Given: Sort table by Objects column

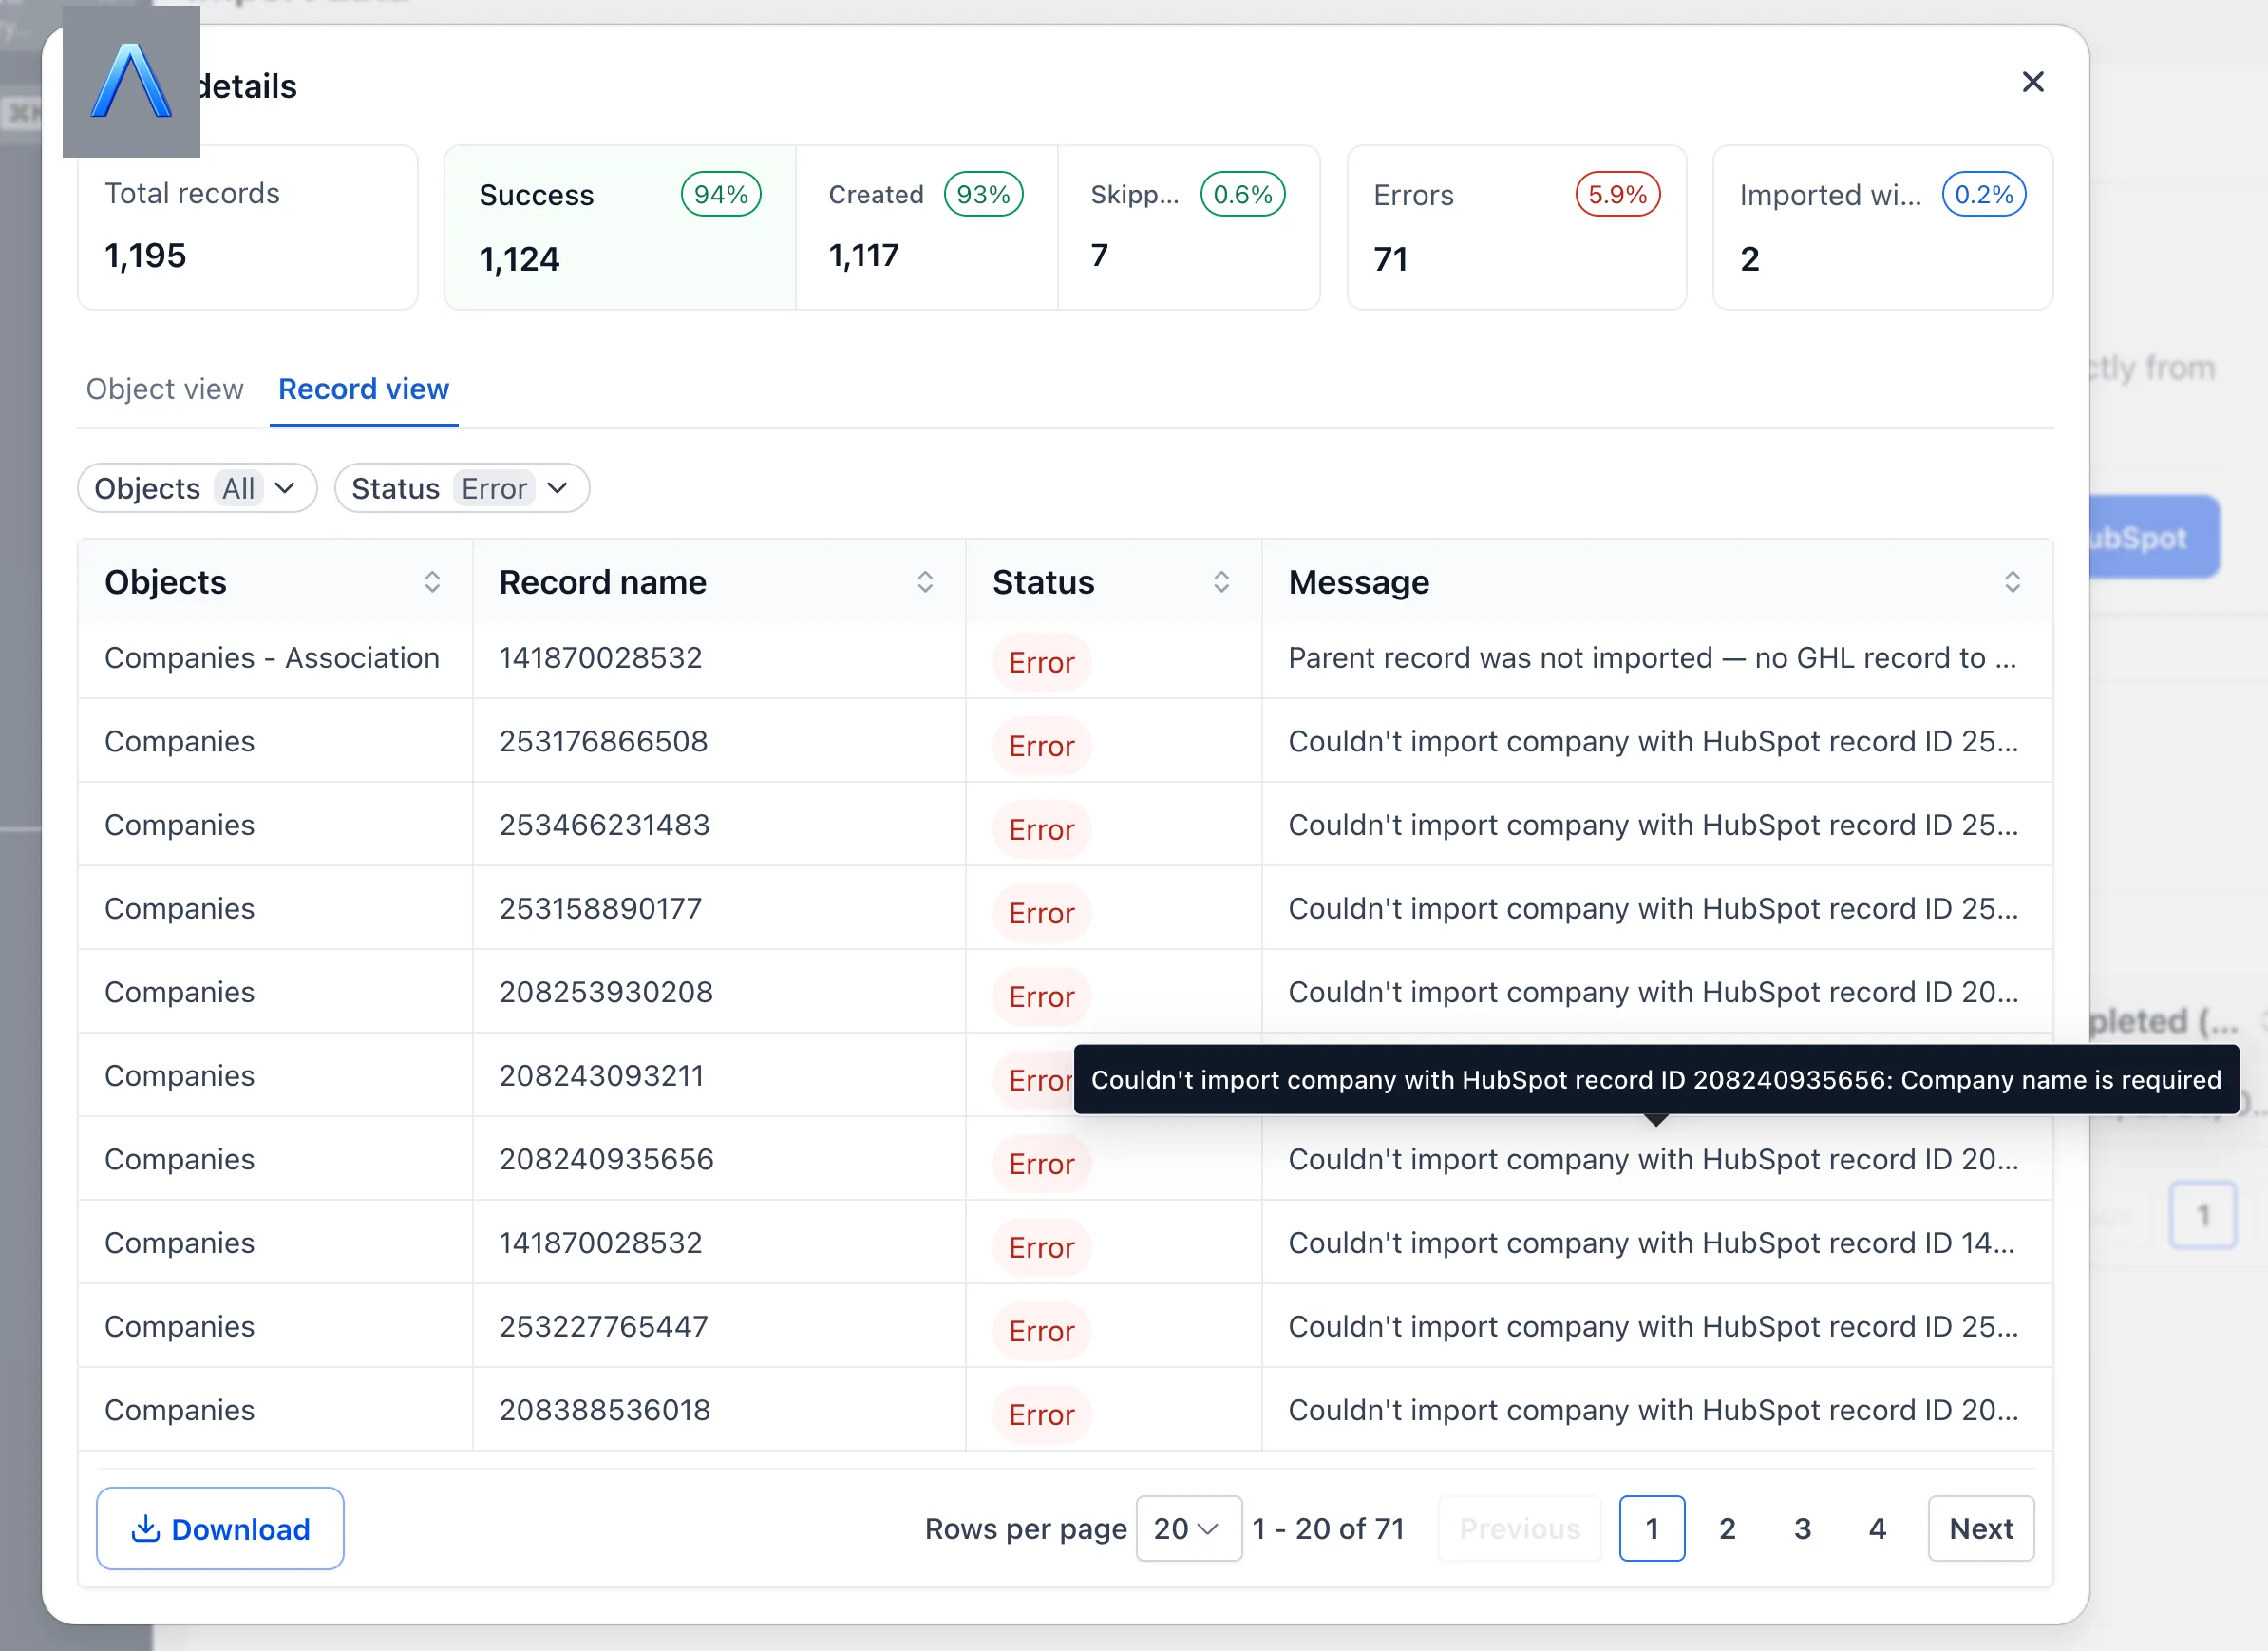Looking at the screenshot, I should click(432, 582).
